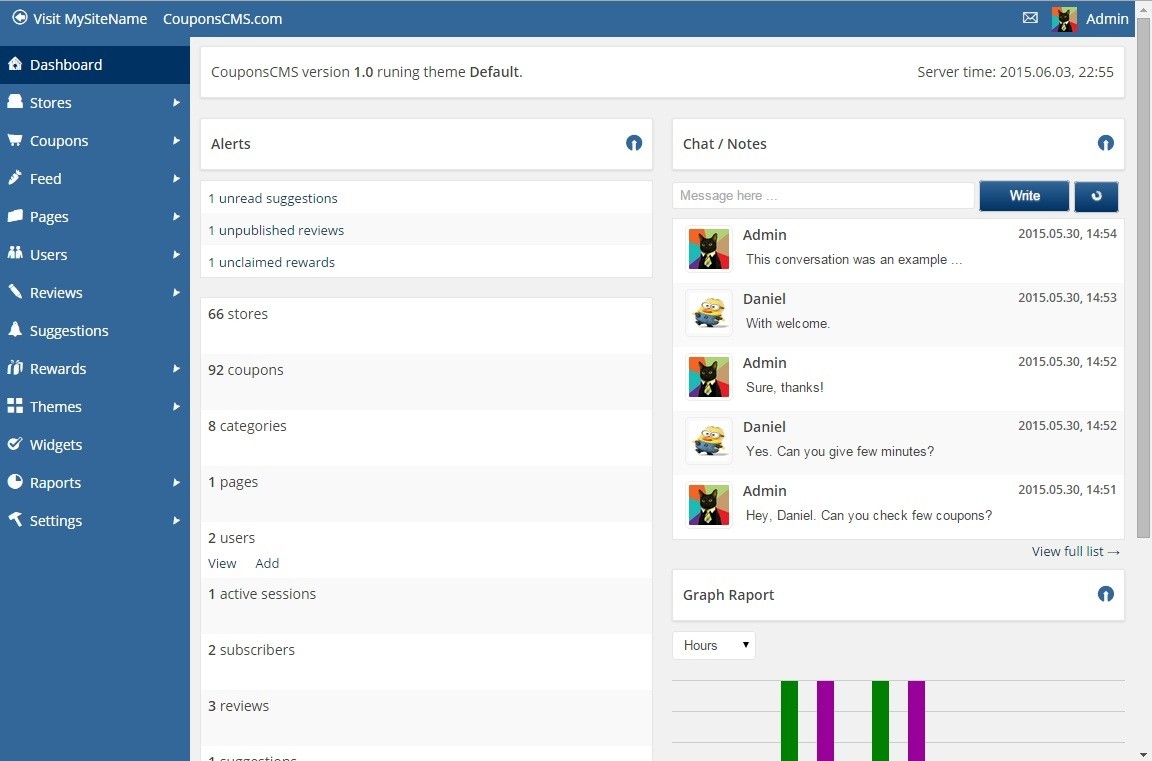Click into the Message here input field
1152x761 pixels.
click(x=823, y=196)
